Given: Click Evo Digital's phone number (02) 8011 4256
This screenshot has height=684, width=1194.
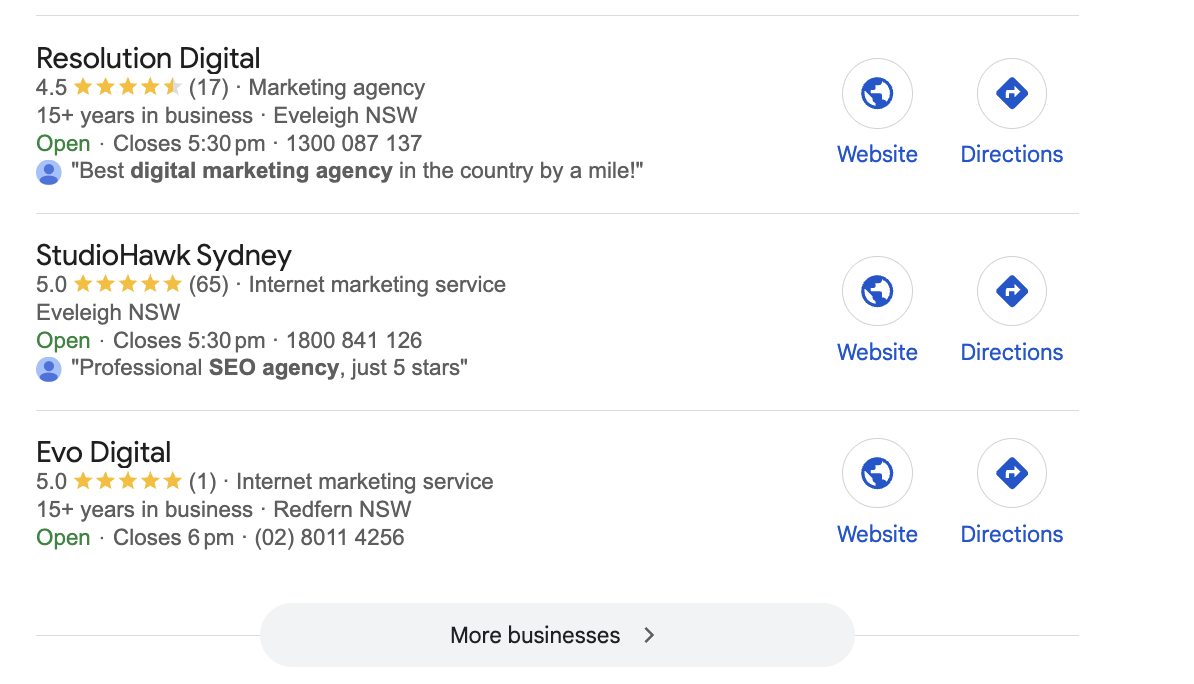Looking at the screenshot, I should [330, 538].
